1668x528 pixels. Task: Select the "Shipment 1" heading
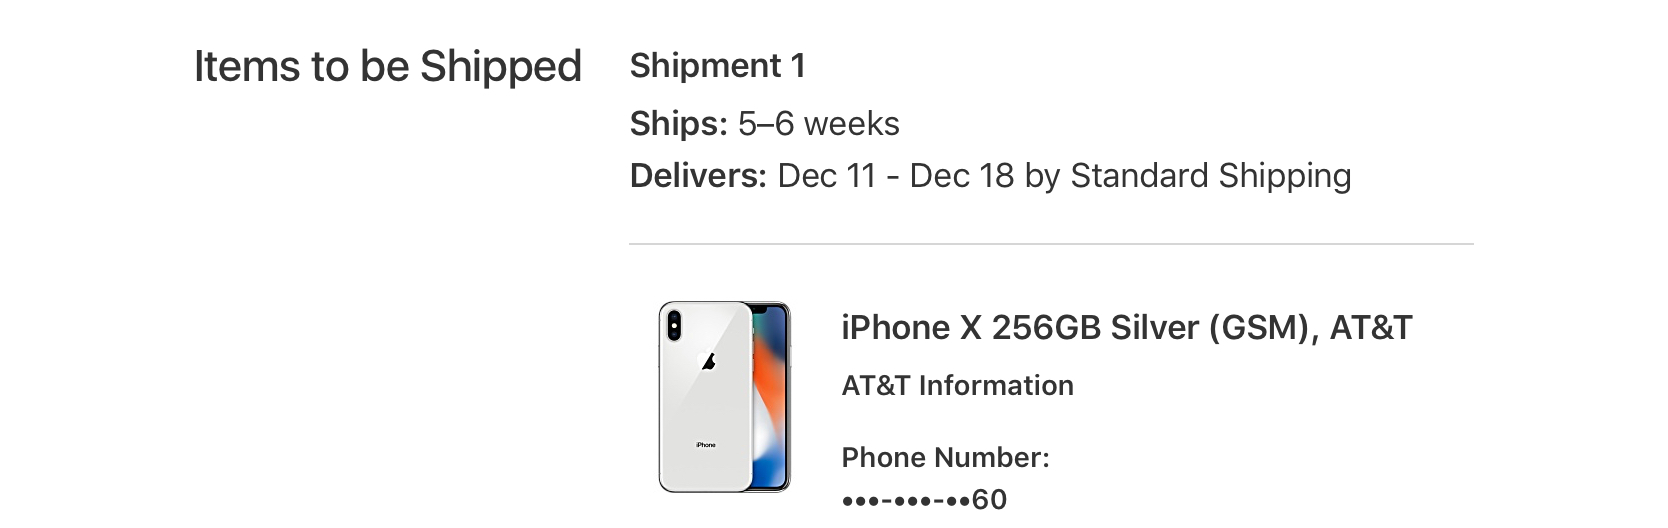click(717, 66)
